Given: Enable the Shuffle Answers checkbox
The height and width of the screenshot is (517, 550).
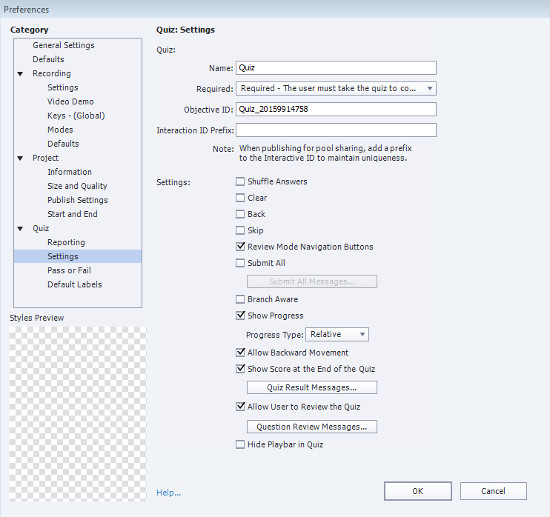Looking at the screenshot, I should [240, 181].
